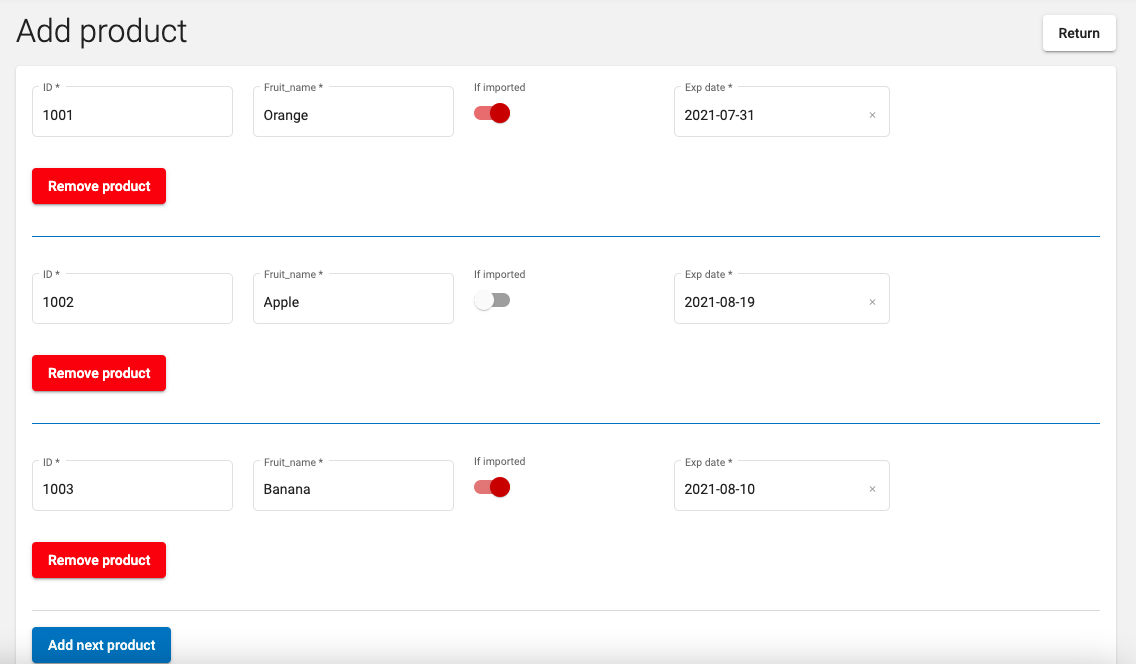Disable If imported for Banana
Viewport: 1136px width, 664px height.
(492, 487)
